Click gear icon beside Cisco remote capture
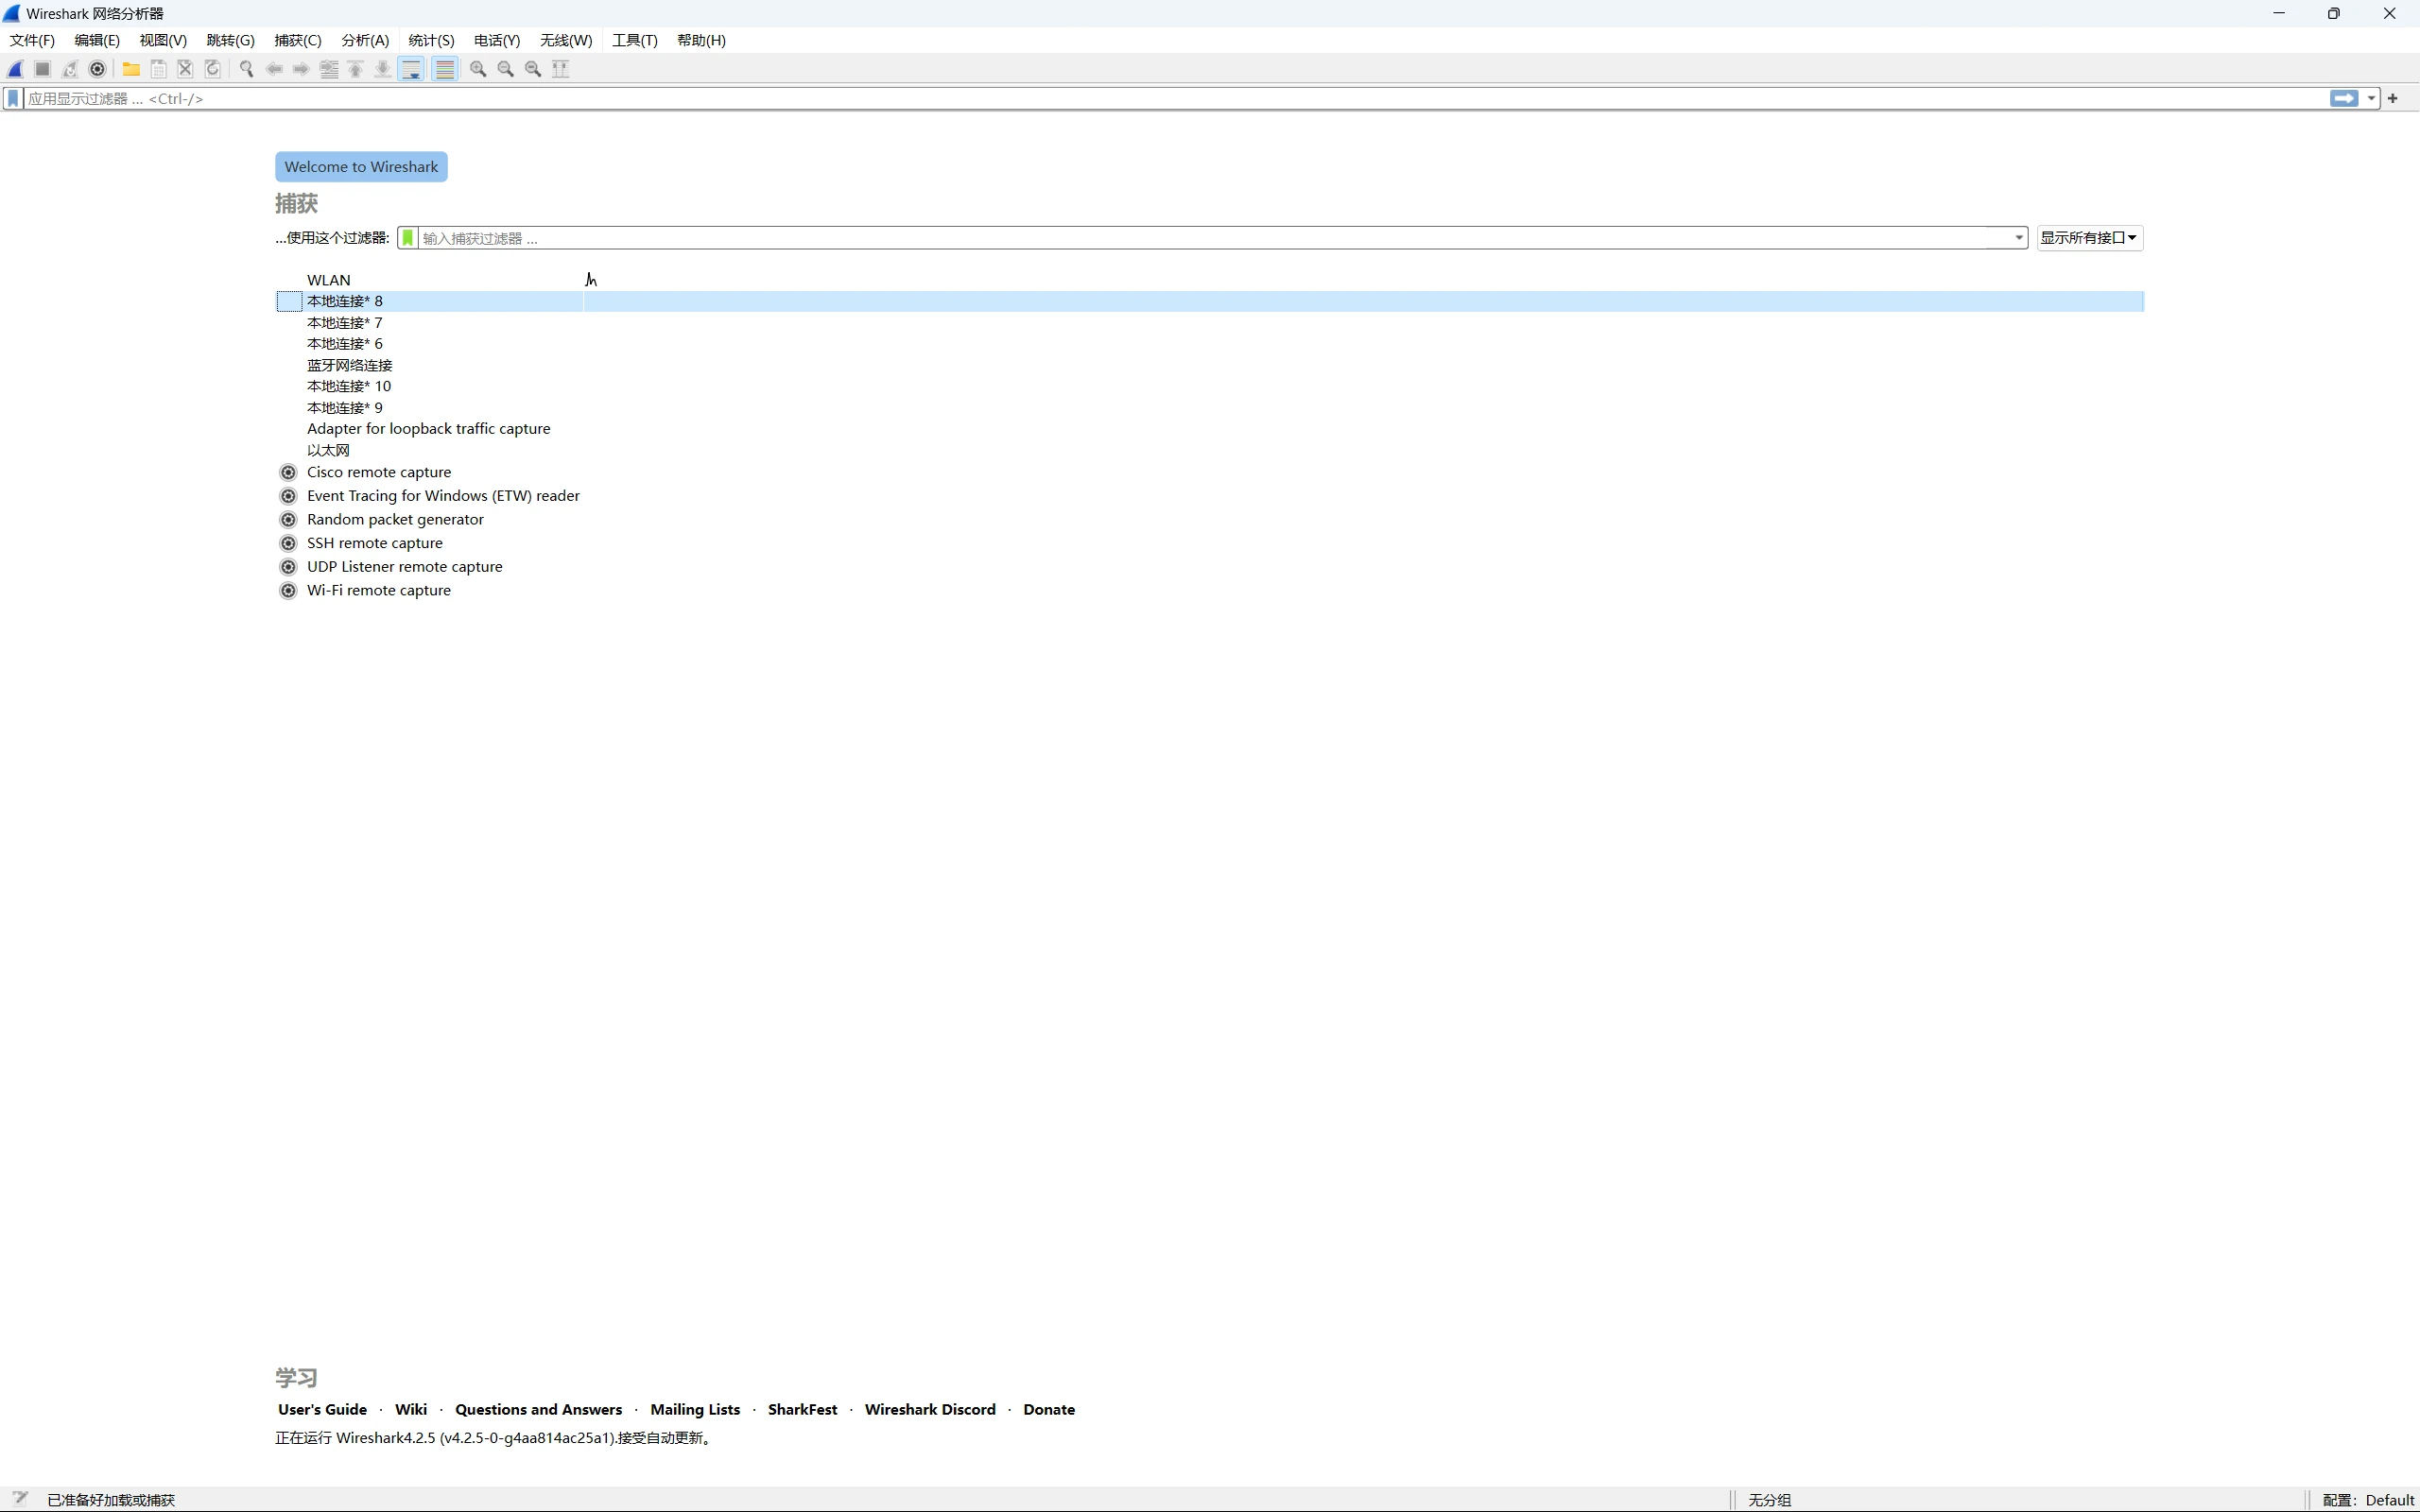Screen dimensions: 2420x1512 point(288,472)
